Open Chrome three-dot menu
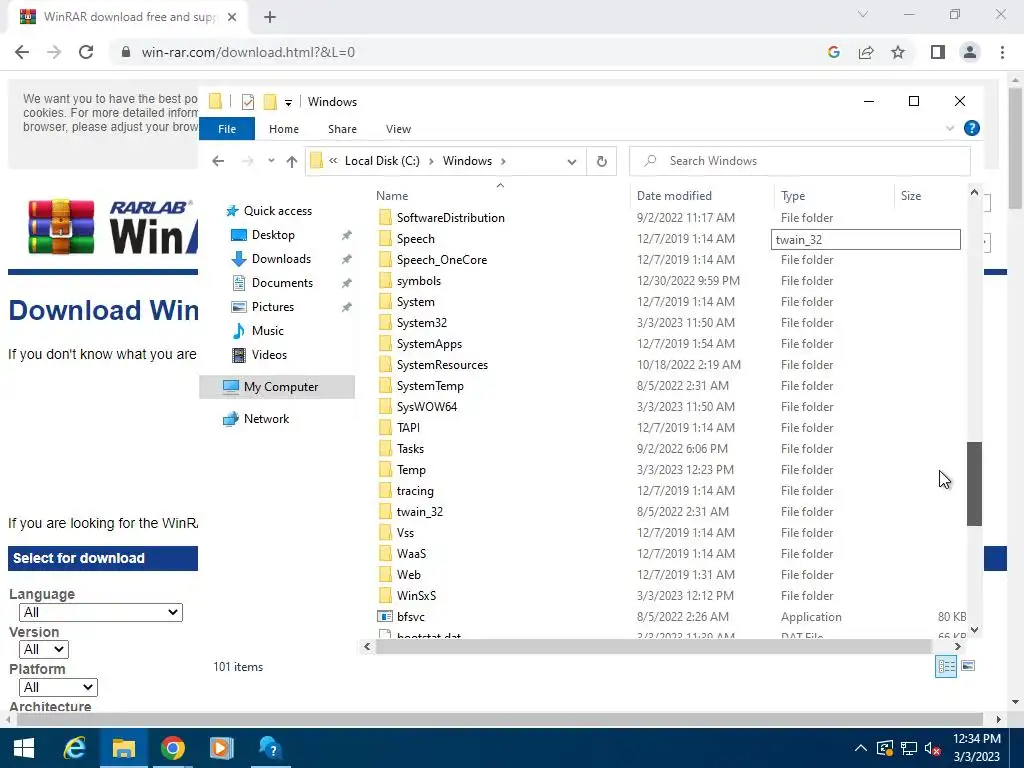1024x768 pixels. [1002, 52]
